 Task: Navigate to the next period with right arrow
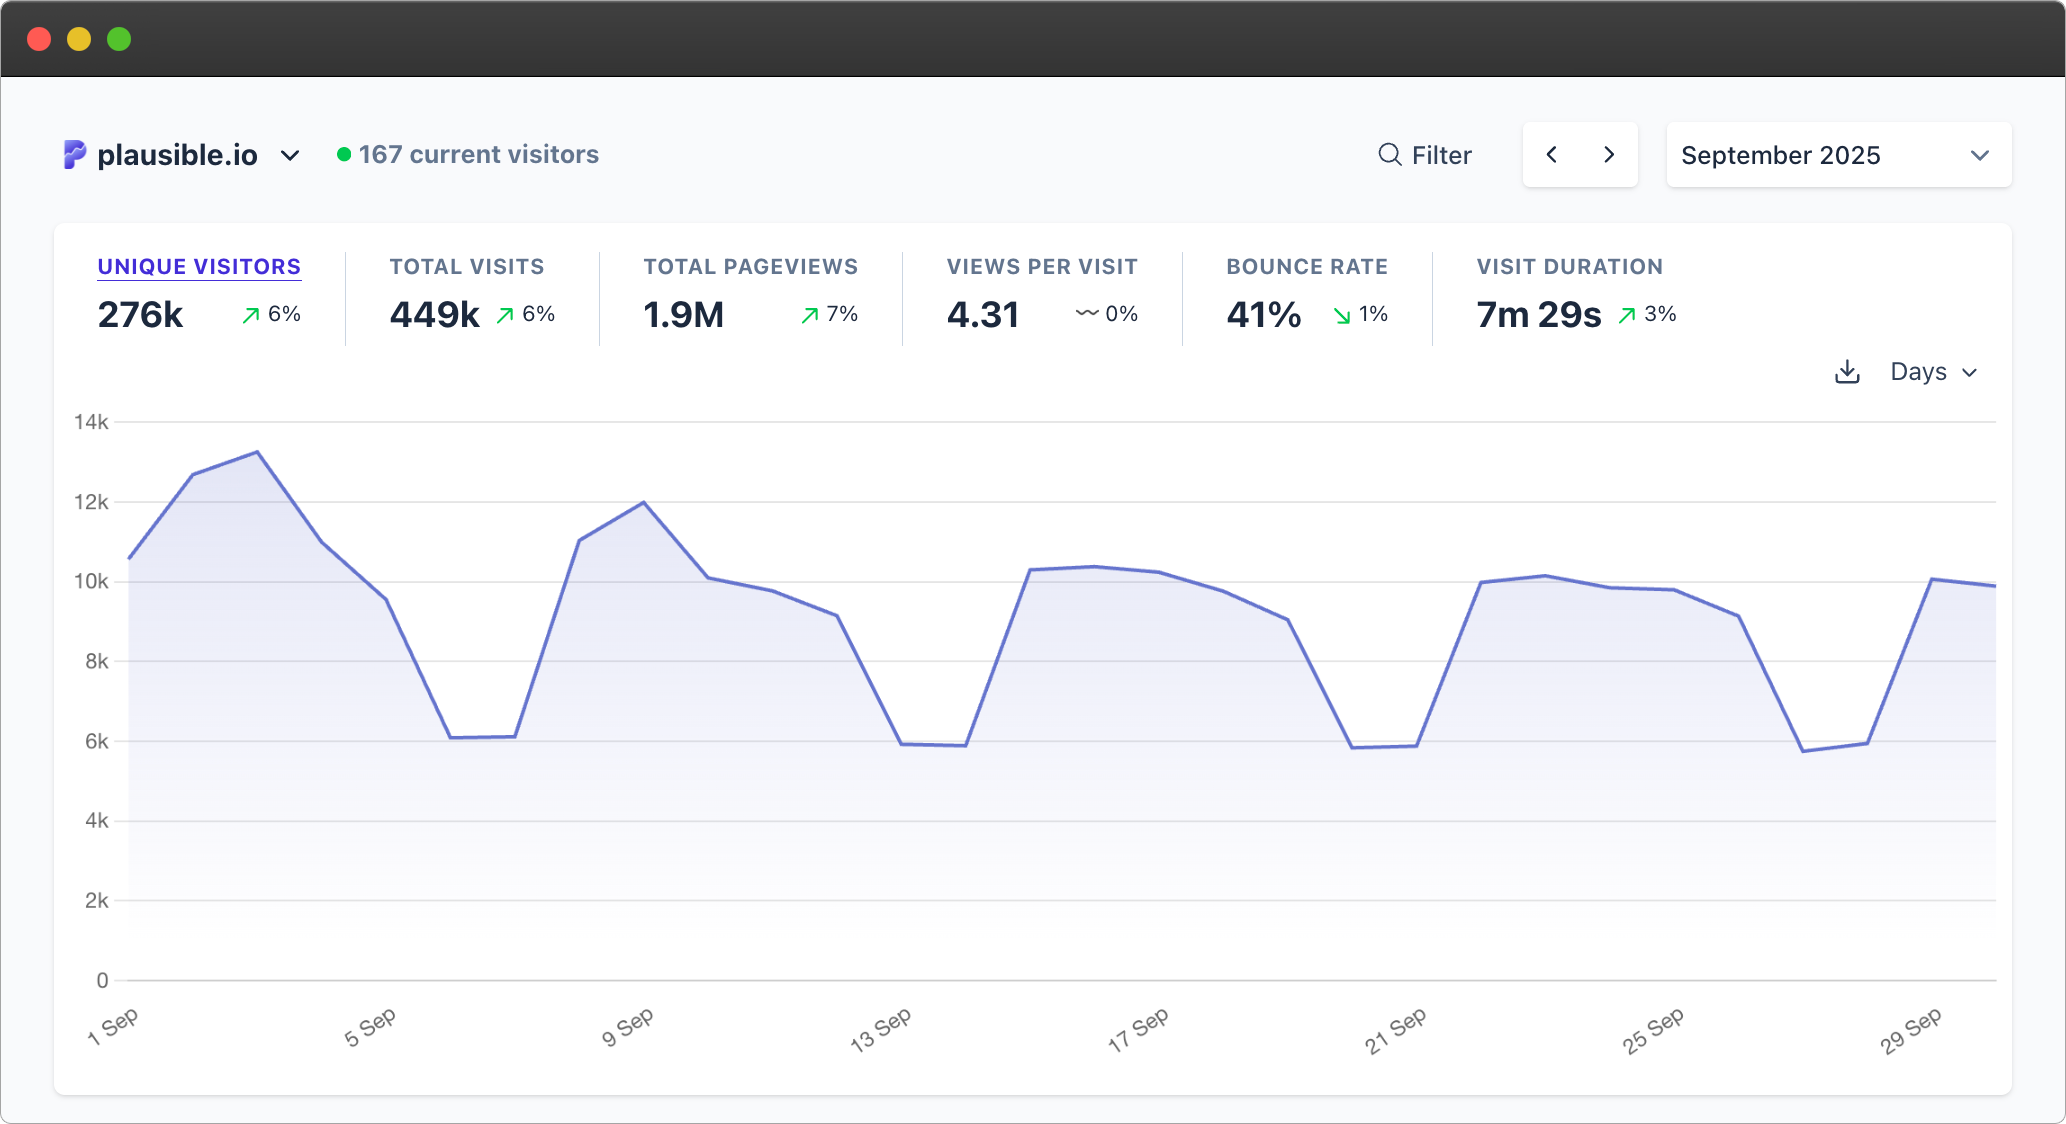(1609, 154)
